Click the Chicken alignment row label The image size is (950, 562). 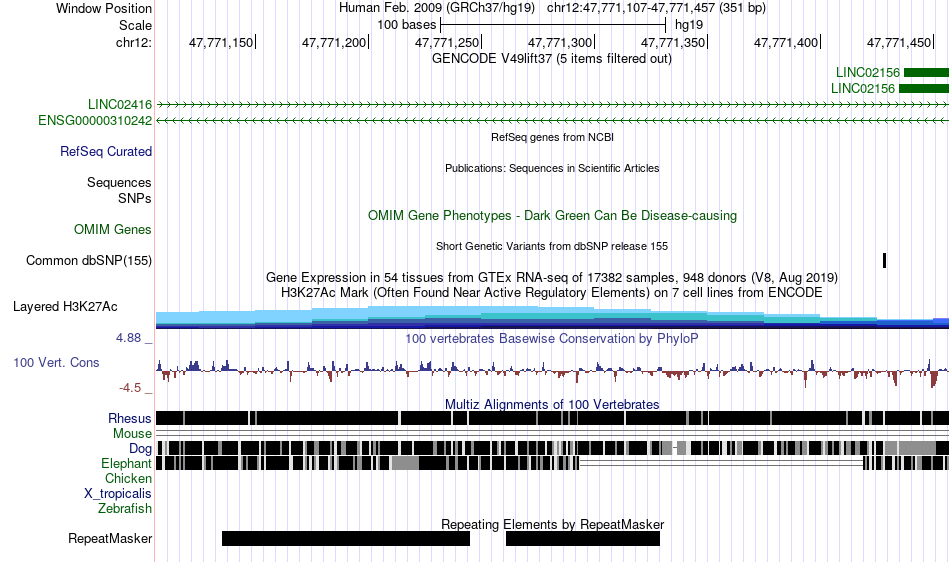point(128,478)
